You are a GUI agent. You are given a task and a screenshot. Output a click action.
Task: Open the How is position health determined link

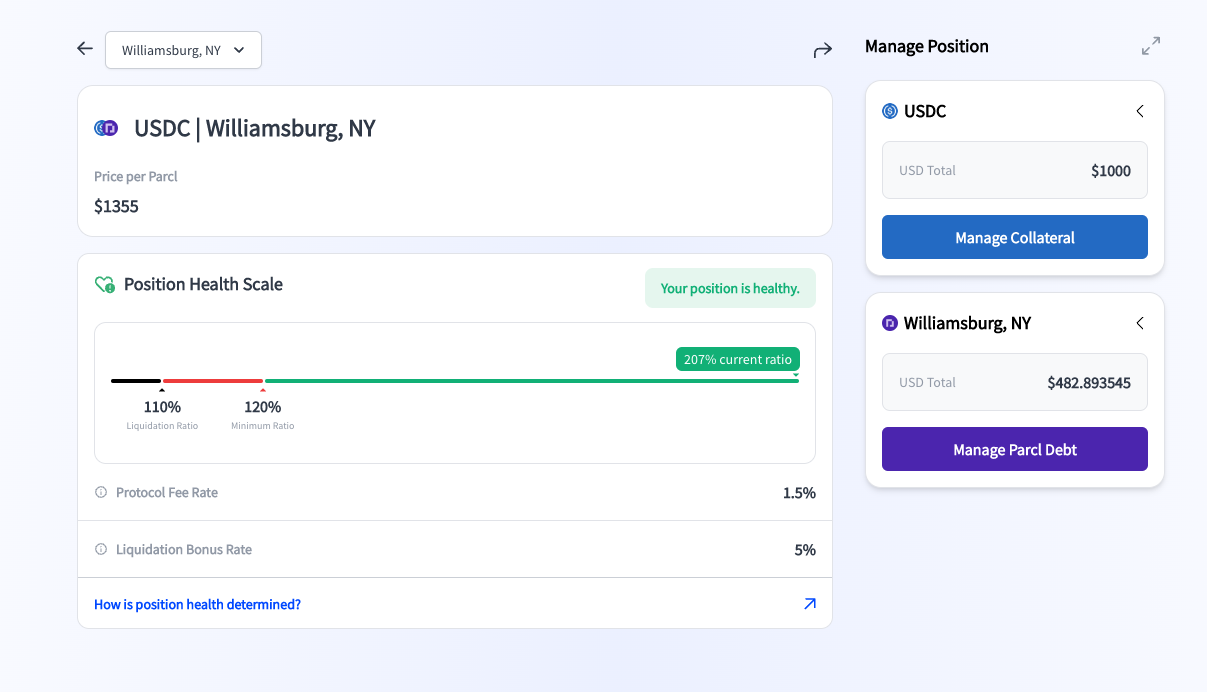(x=197, y=604)
